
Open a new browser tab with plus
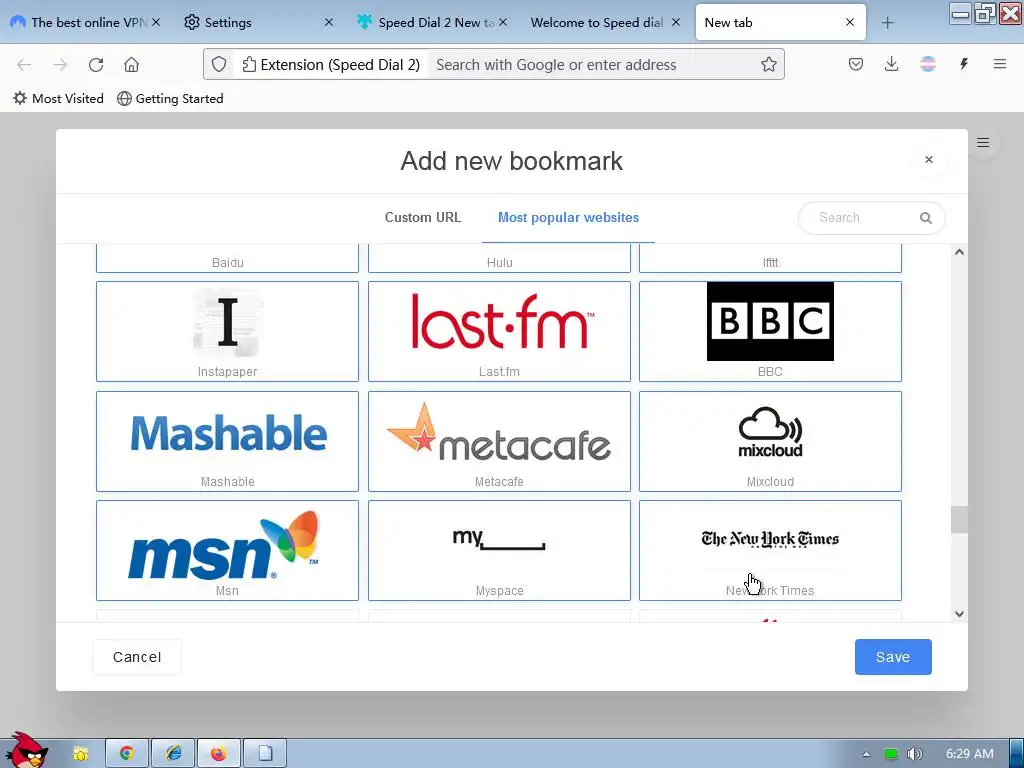(x=887, y=23)
